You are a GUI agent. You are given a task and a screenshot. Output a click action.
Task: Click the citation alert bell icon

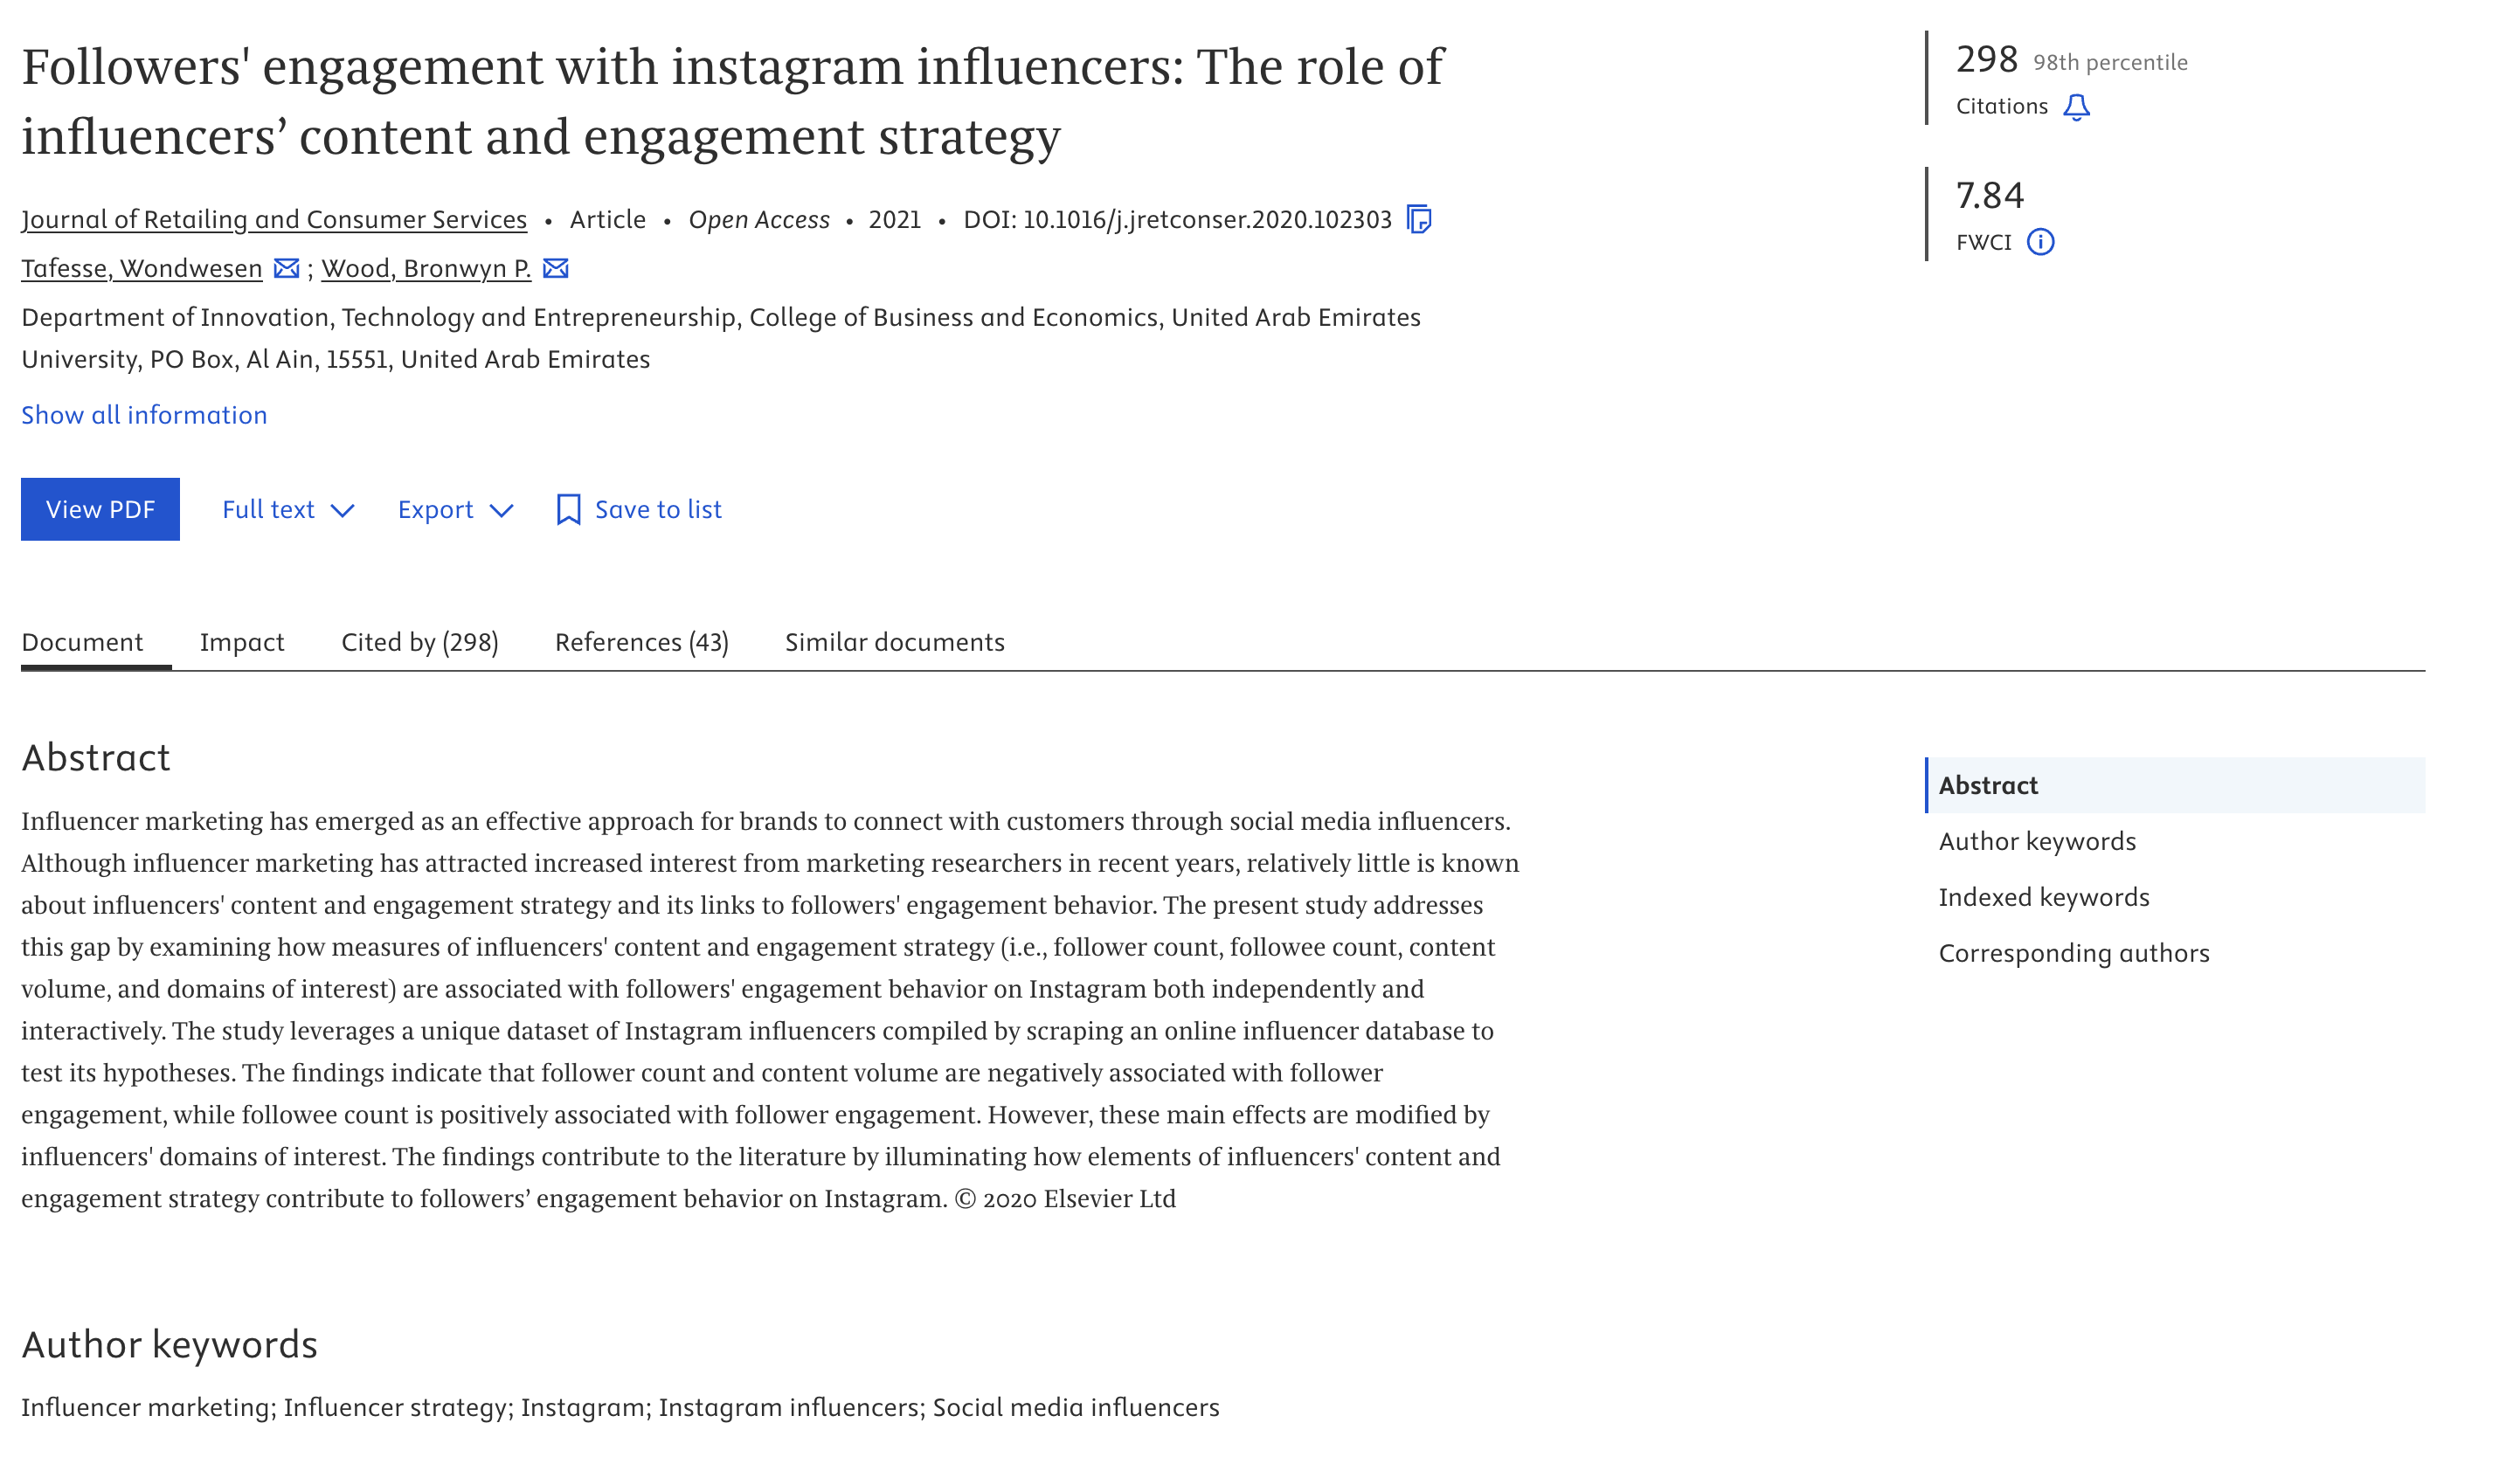(x=2076, y=107)
